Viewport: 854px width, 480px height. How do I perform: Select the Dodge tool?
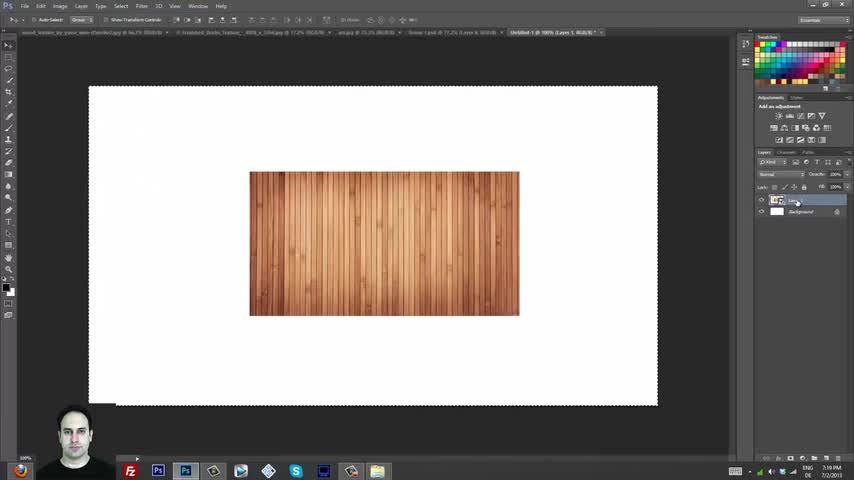pos(8,198)
